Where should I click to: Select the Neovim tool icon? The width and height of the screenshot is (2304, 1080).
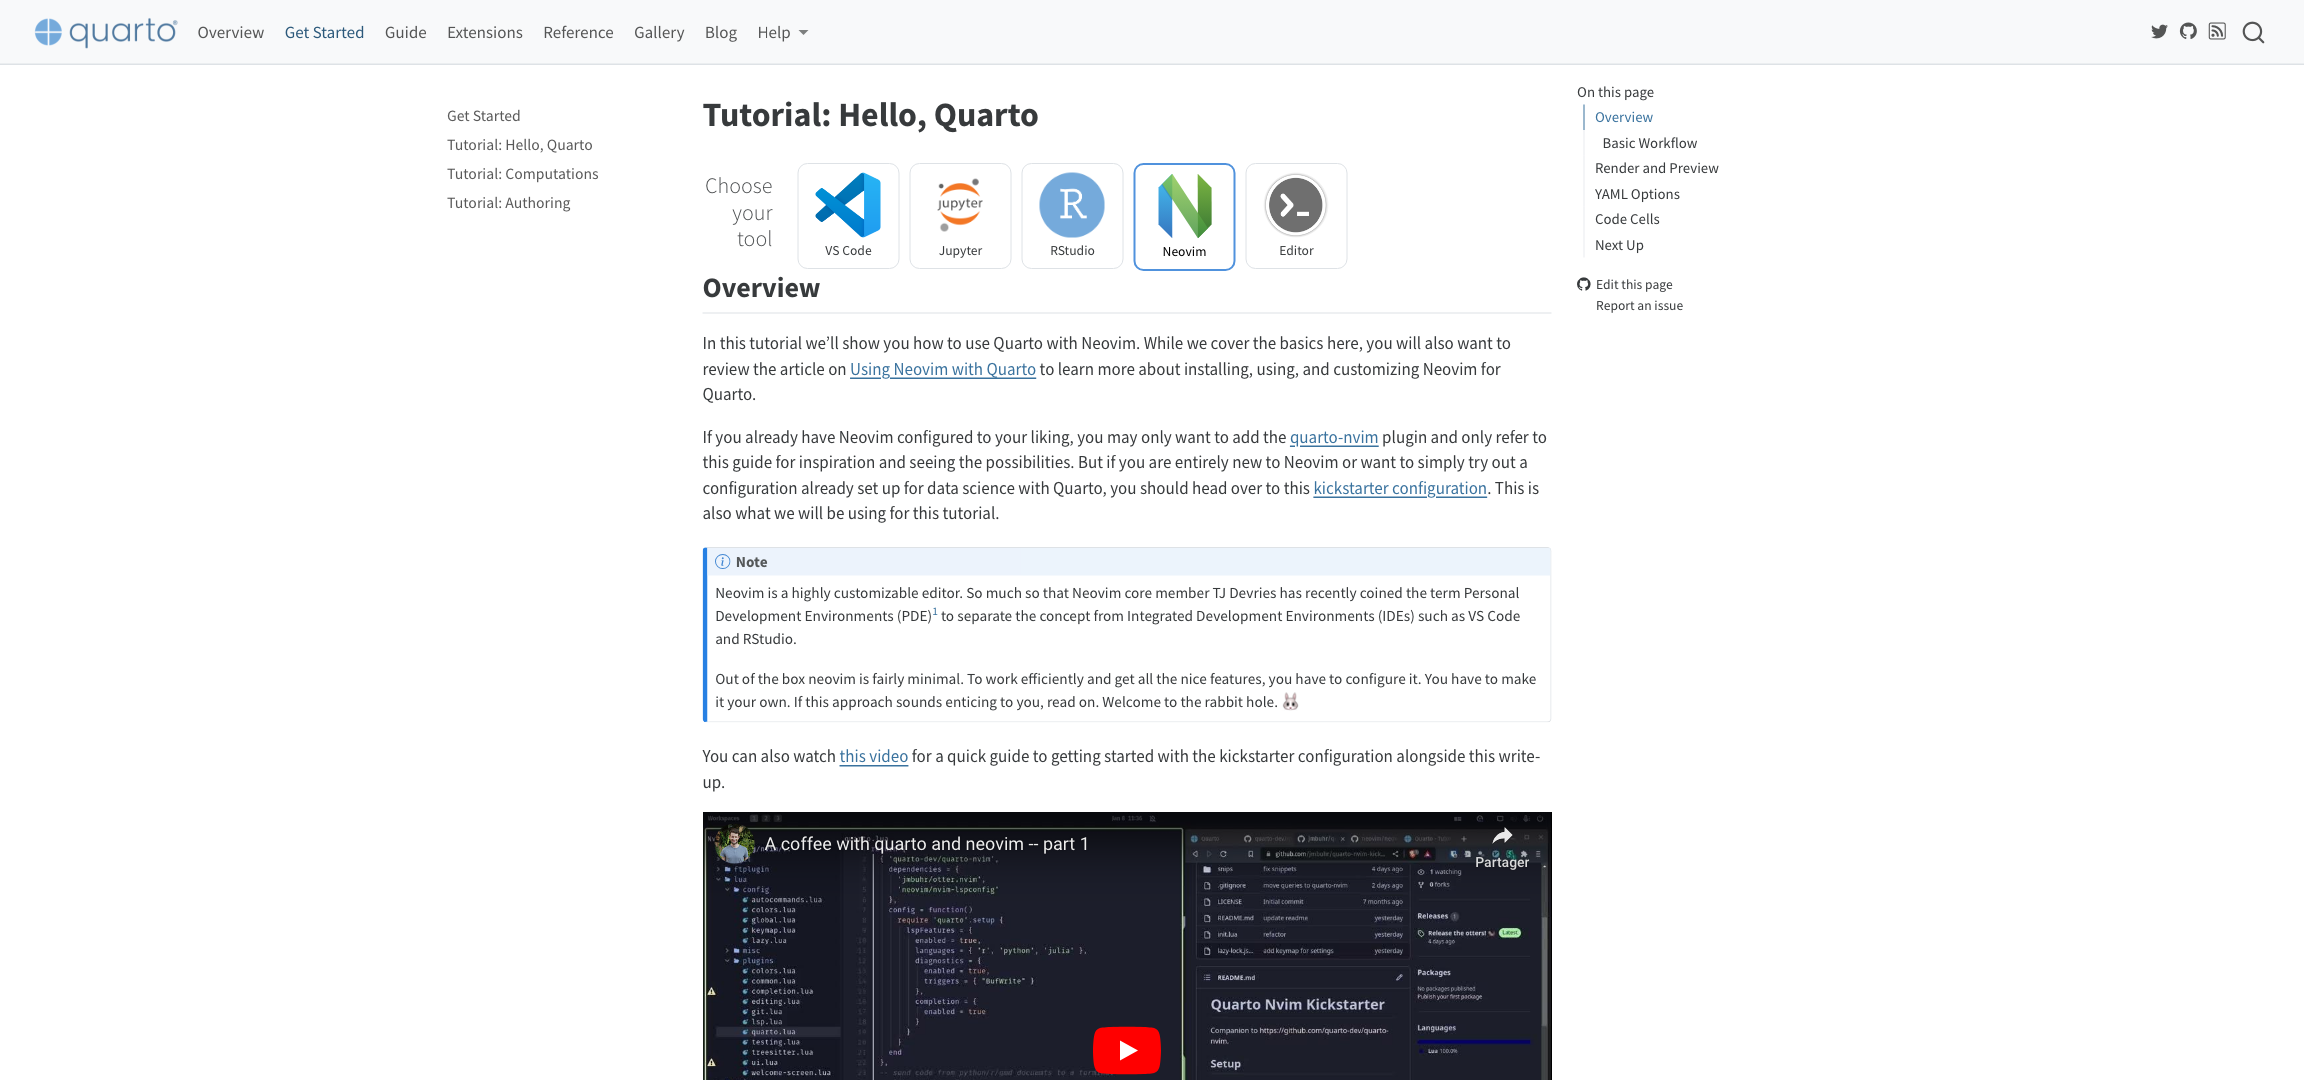pos(1184,217)
